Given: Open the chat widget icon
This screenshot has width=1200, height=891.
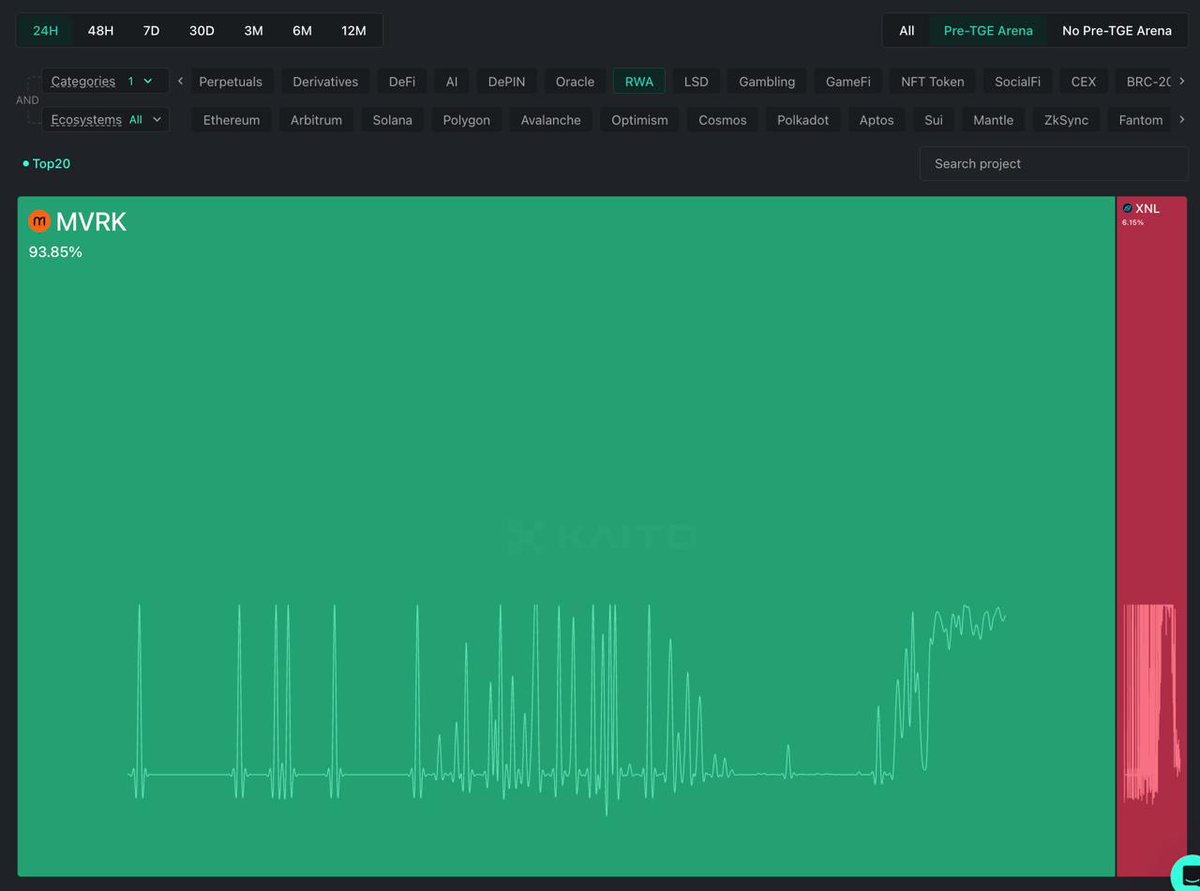Looking at the screenshot, I should pyautogui.click(x=1186, y=873).
